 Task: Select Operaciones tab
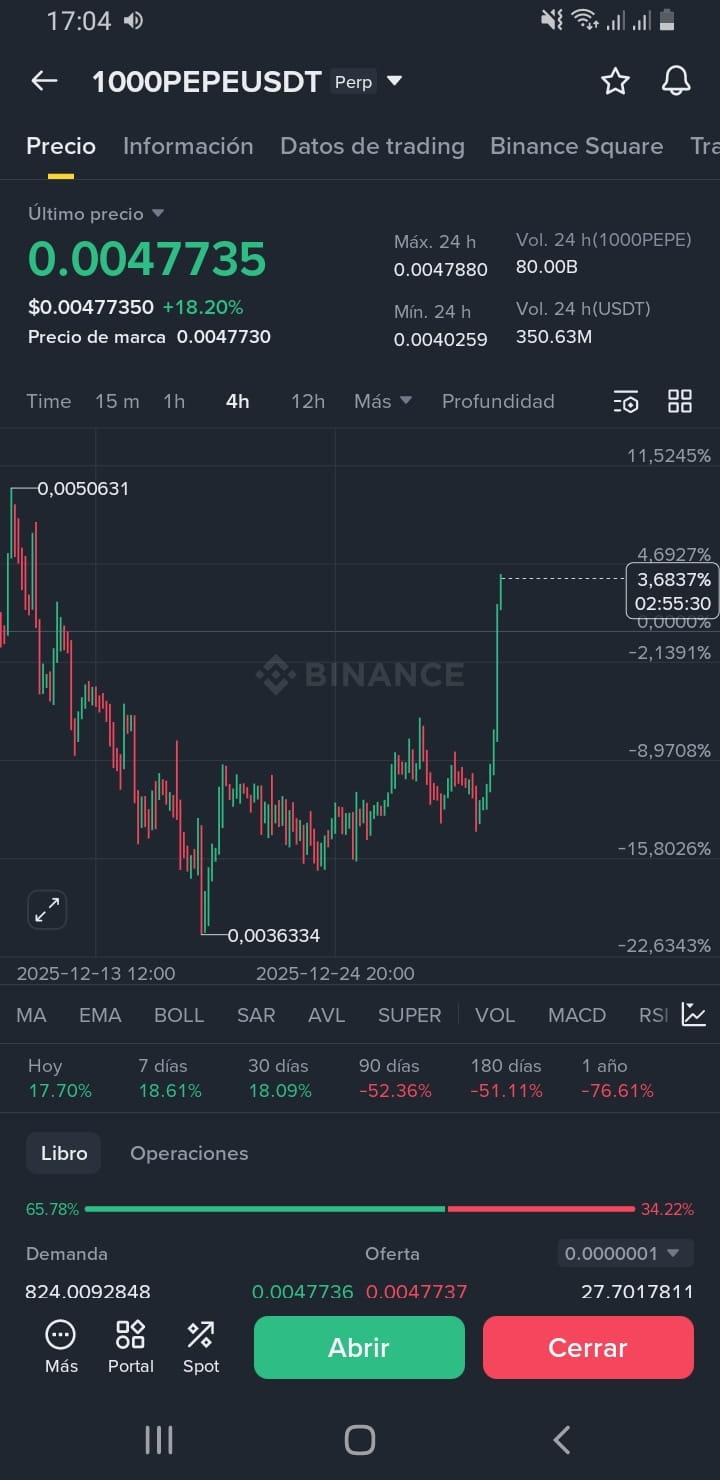tap(189, 1153)
